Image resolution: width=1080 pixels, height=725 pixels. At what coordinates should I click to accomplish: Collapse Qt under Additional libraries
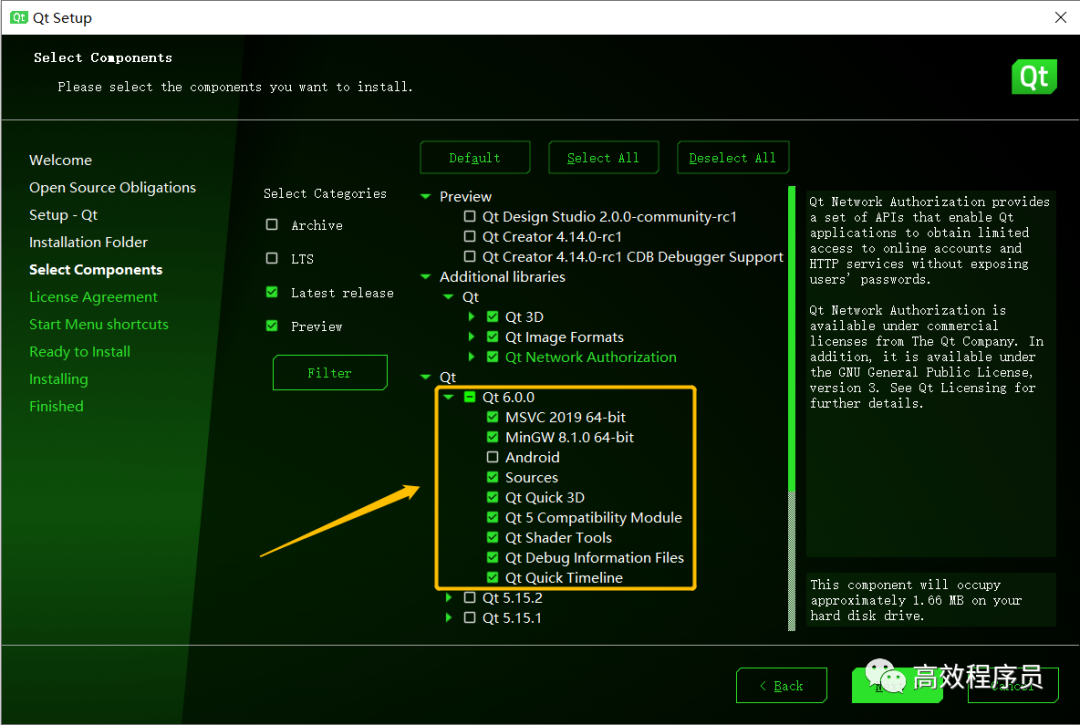click(x=448, y=297)
